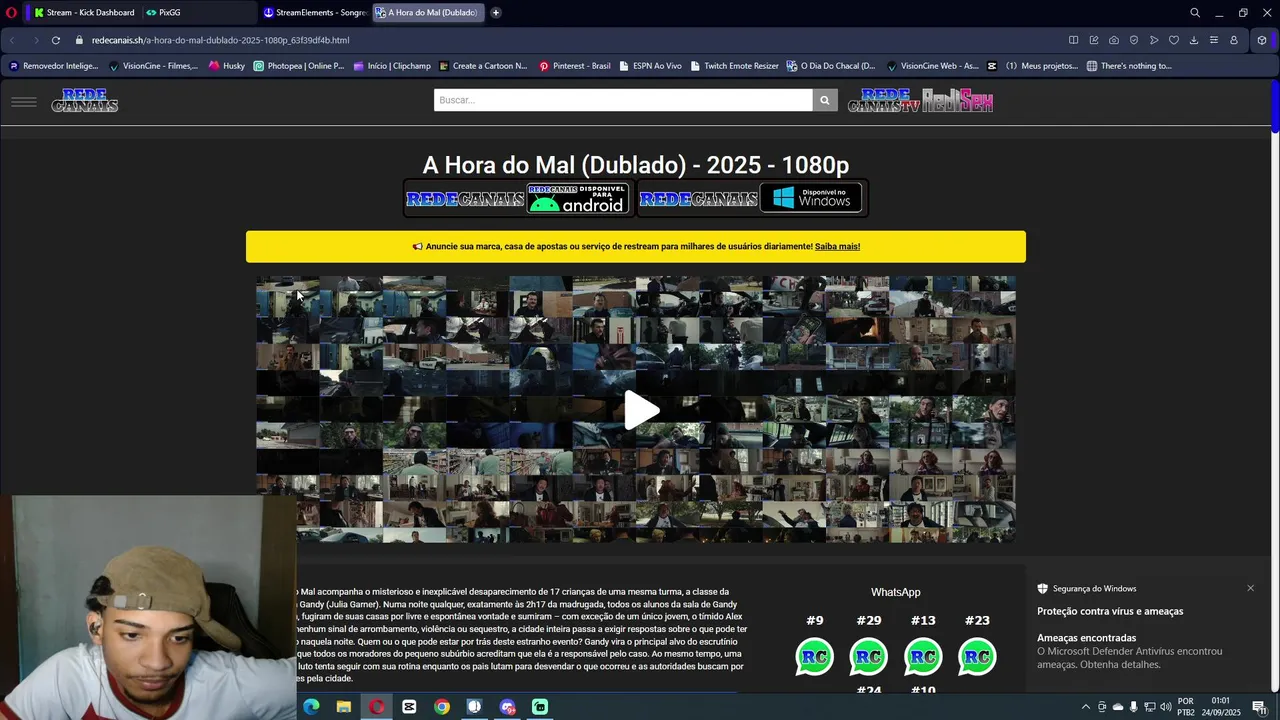Go back to previous page
Viewport: 1280px width, 720px height.
click(12, 40)
